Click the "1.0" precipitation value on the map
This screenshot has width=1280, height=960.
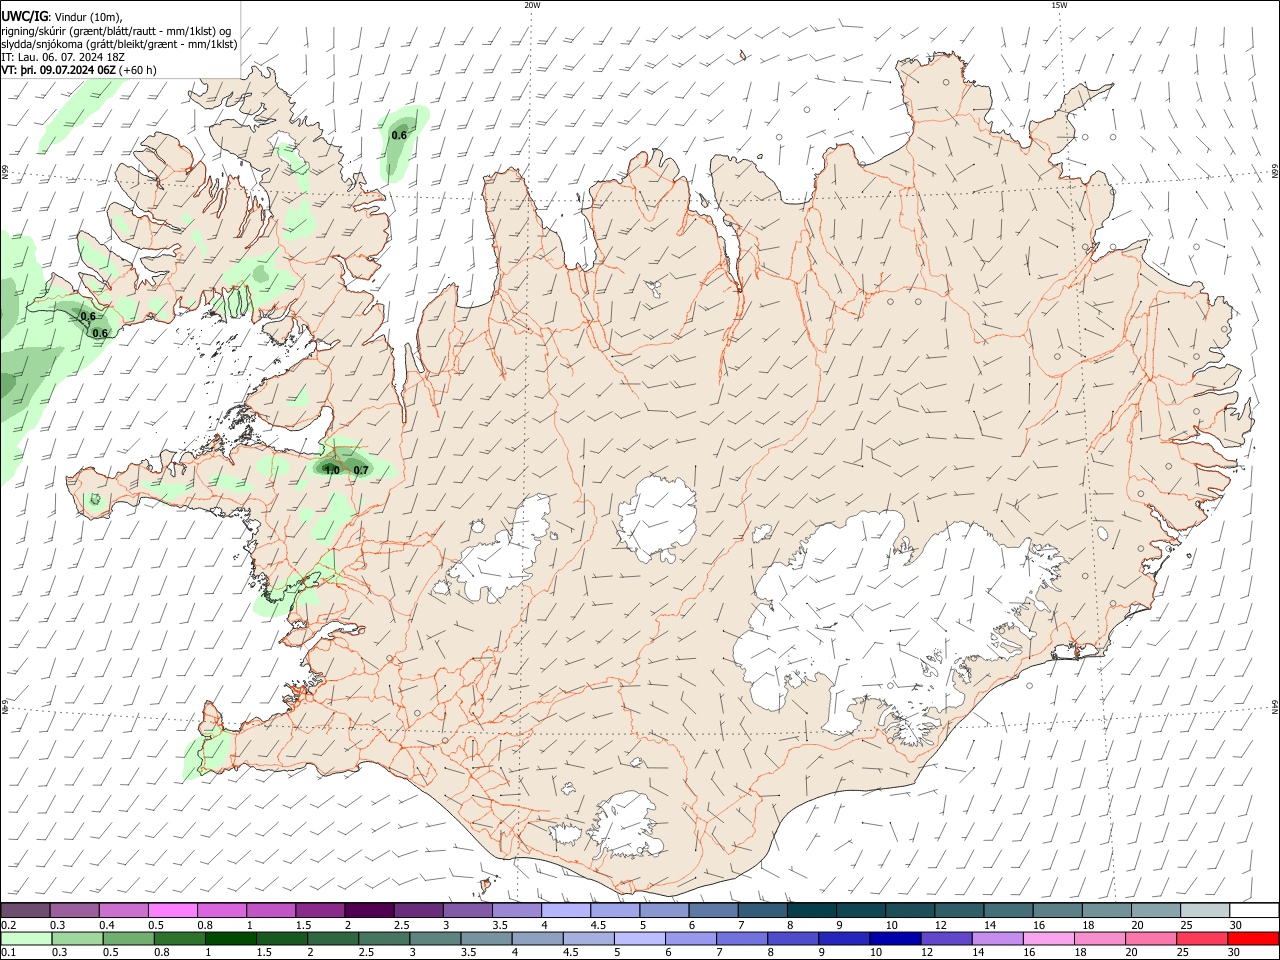(x=332, y=470)
